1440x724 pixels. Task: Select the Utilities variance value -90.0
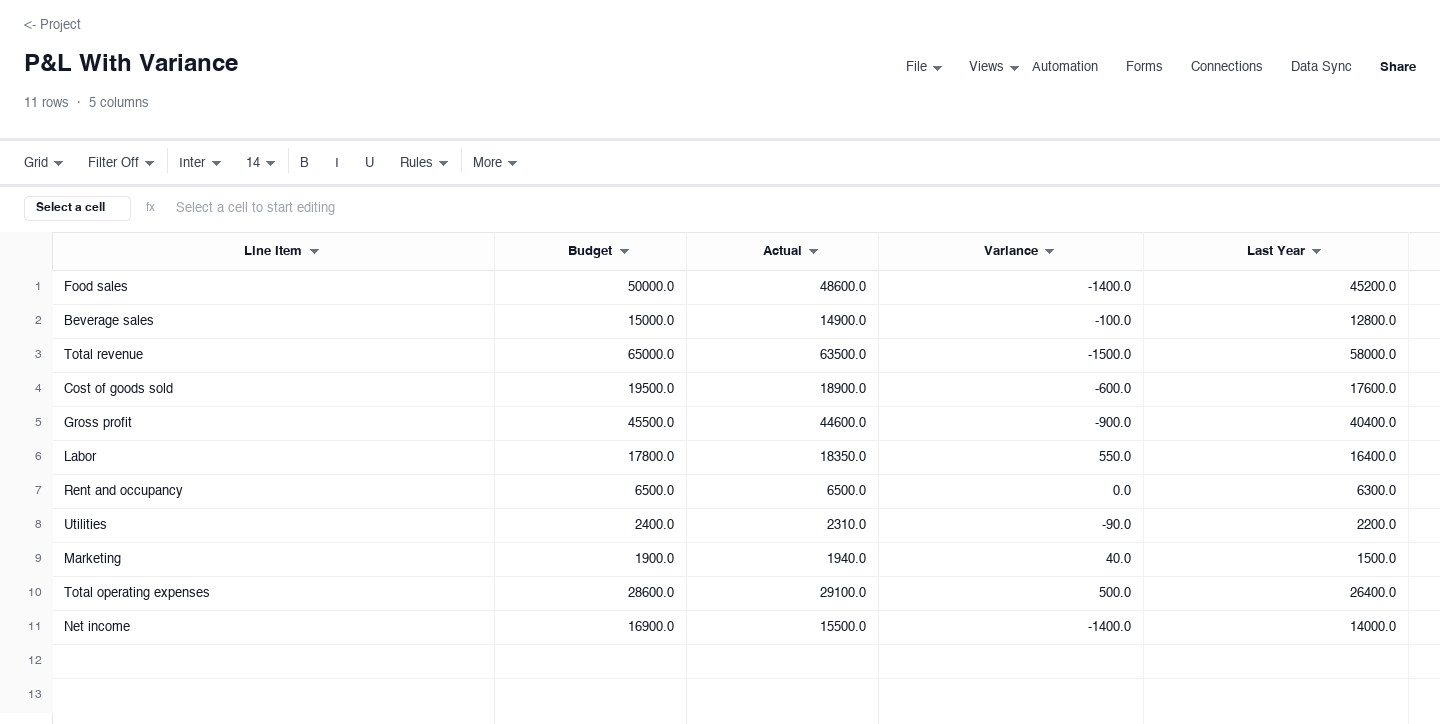click(1011, 525)
